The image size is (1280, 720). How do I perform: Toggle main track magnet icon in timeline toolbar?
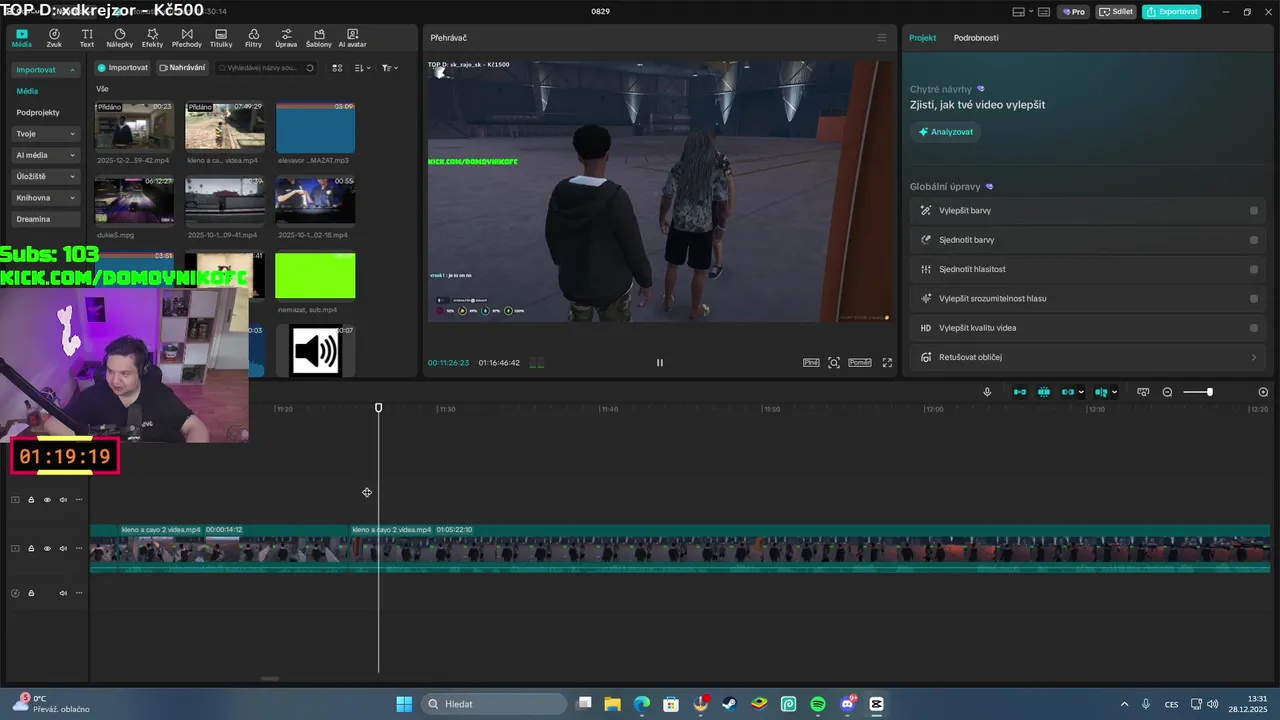(x=1020, y=392)
